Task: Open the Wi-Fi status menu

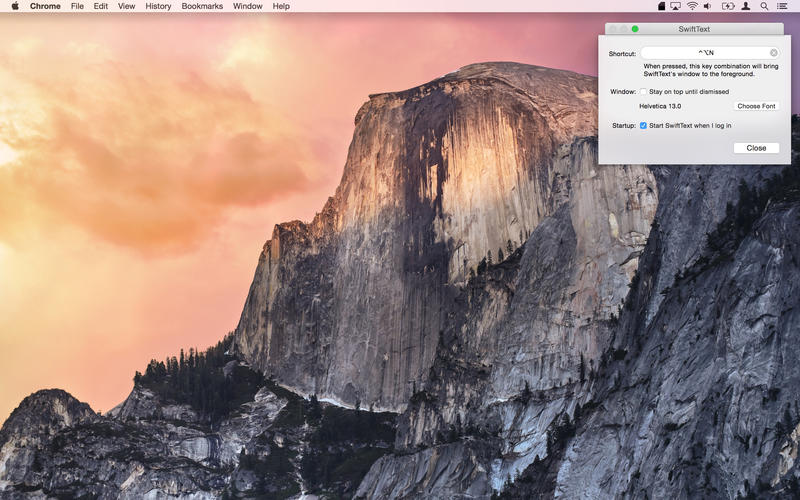Action: click(x=692, y=6)
